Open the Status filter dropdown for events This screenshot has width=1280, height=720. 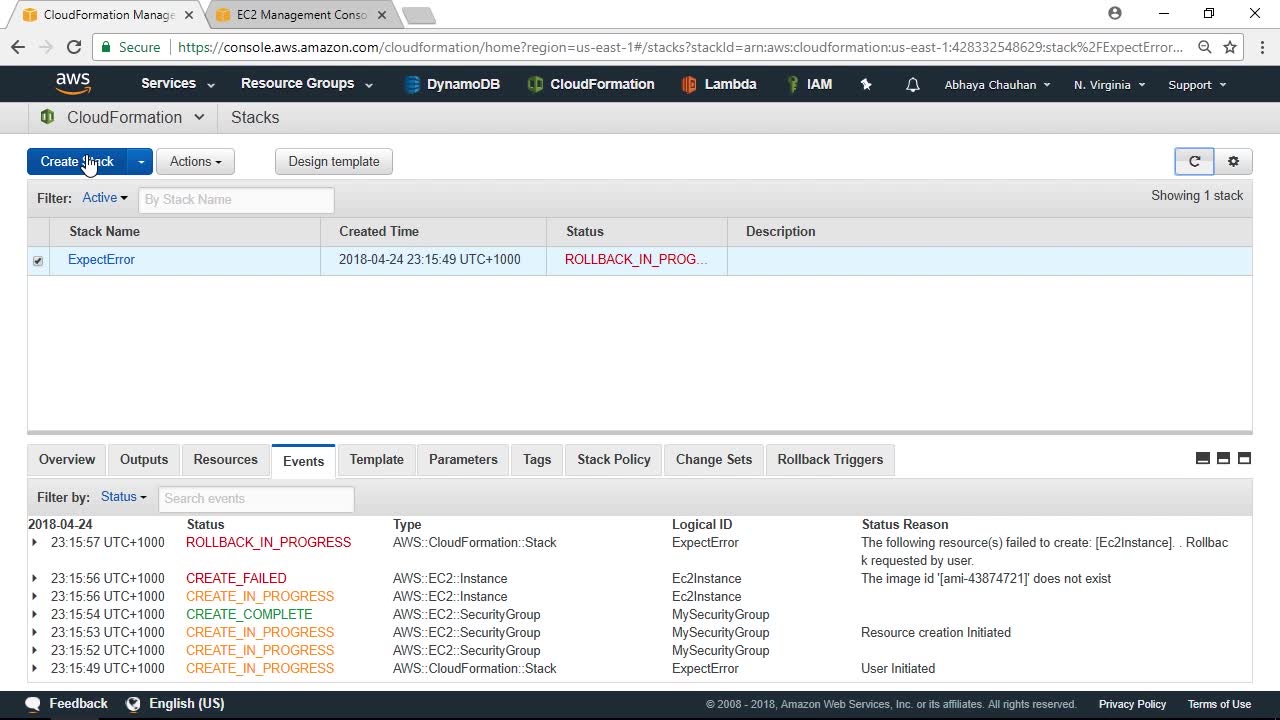coord(124,497)
